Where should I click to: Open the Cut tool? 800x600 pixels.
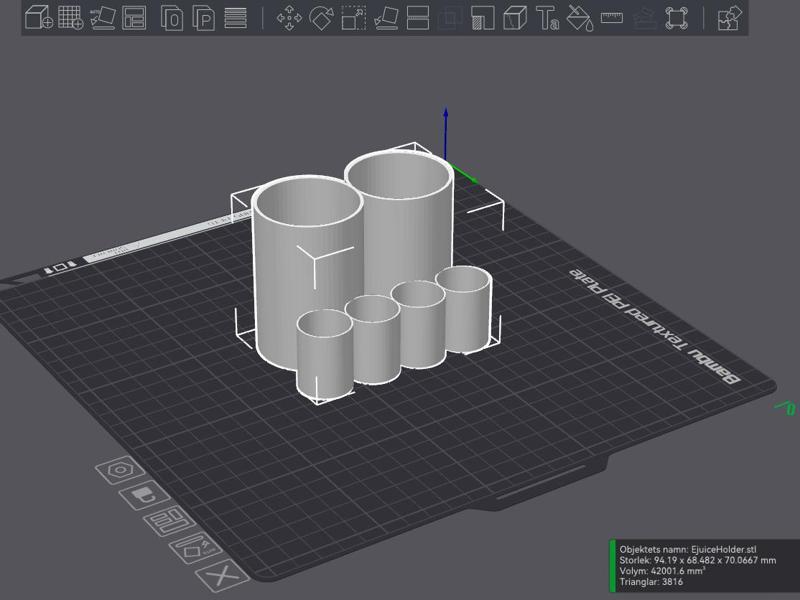click(418, 17)
